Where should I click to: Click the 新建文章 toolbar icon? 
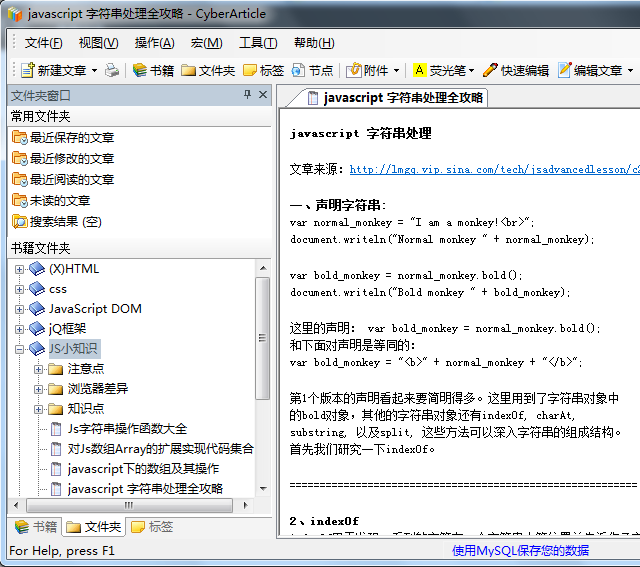tap(28, 70)
